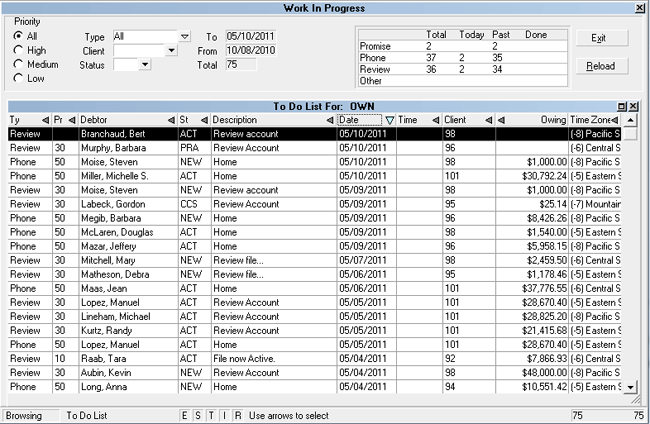Click the sort arrow left of Owing
Screen dimensions: 650x424
tap(501, 120)
